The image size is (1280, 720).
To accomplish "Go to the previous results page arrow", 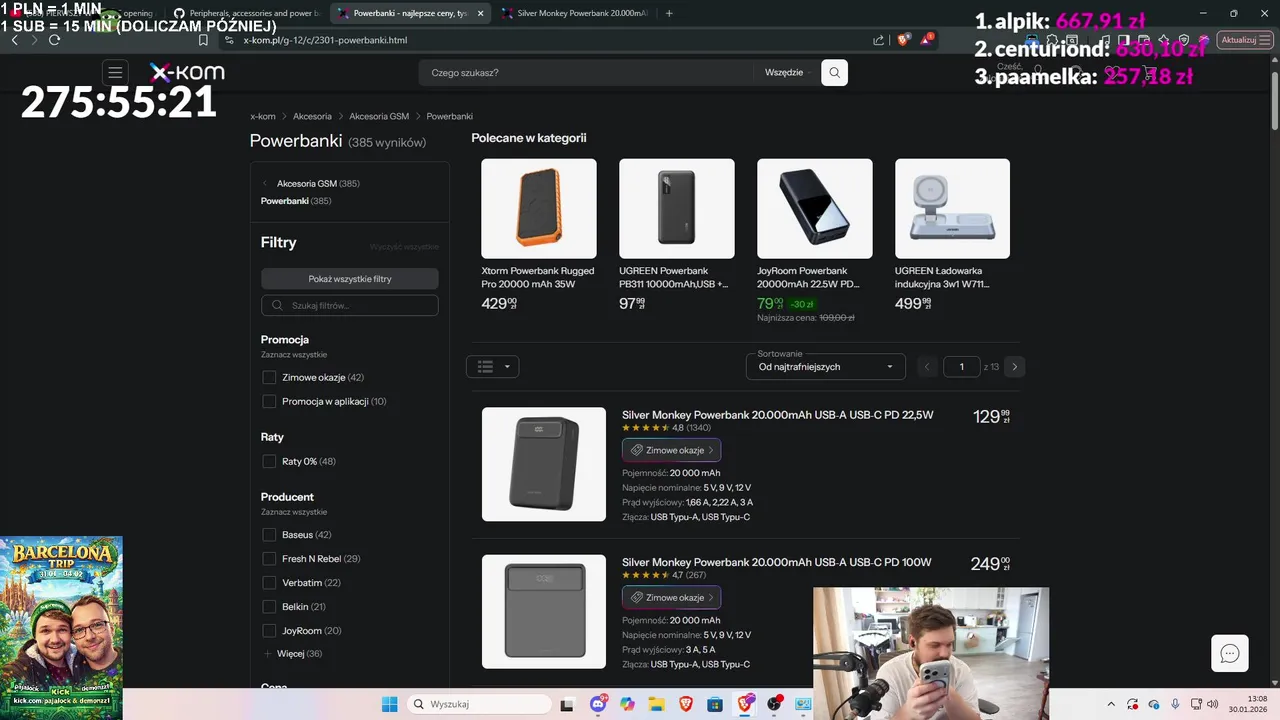I will pyautogui.click(x=927, y=367).
